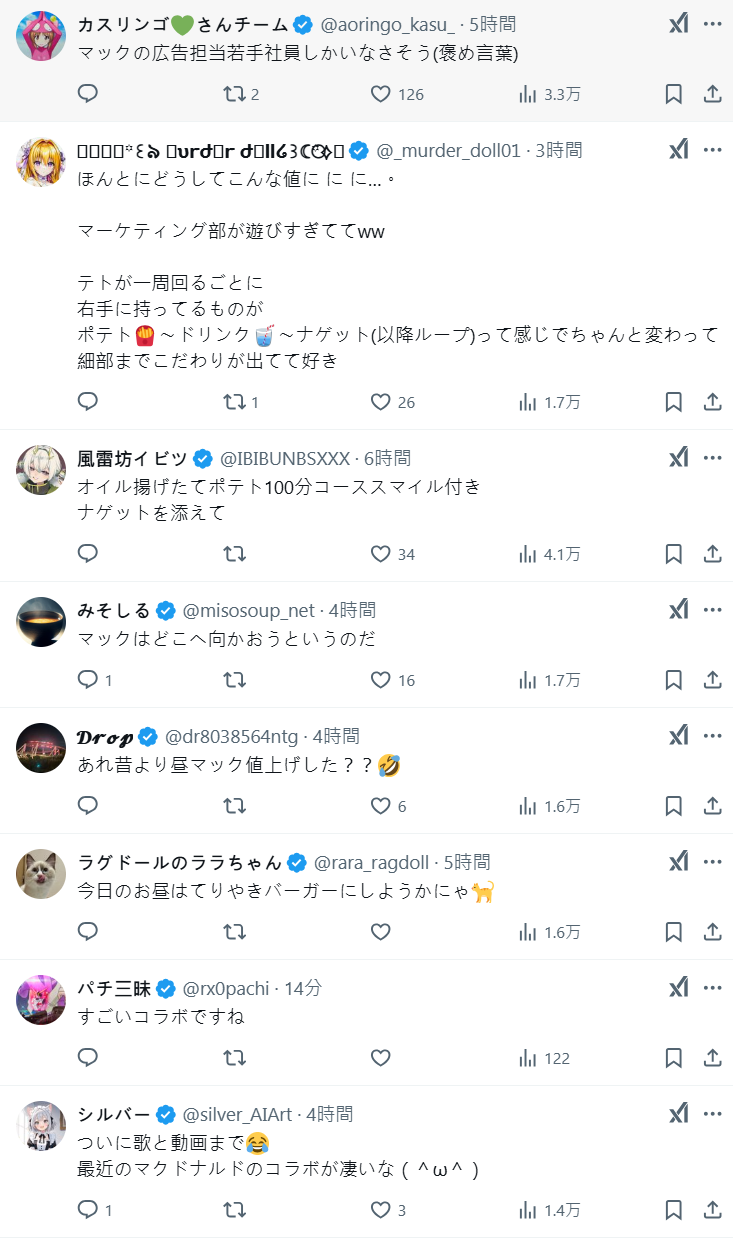The height and width of the screenshot is (1245, 733).
Task: Like the 風雷坊イビツ tweet
Action: pos(380,554)
